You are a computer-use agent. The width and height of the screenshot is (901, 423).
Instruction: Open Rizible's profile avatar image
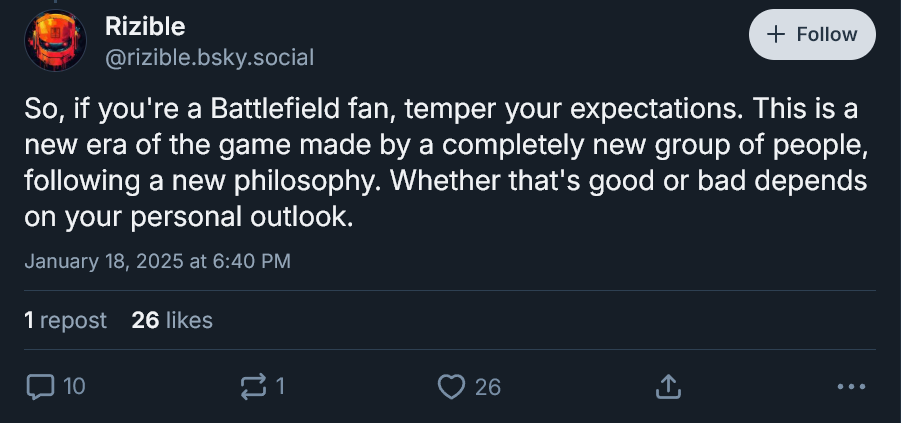pyautogui.click(x=54, y=43)
